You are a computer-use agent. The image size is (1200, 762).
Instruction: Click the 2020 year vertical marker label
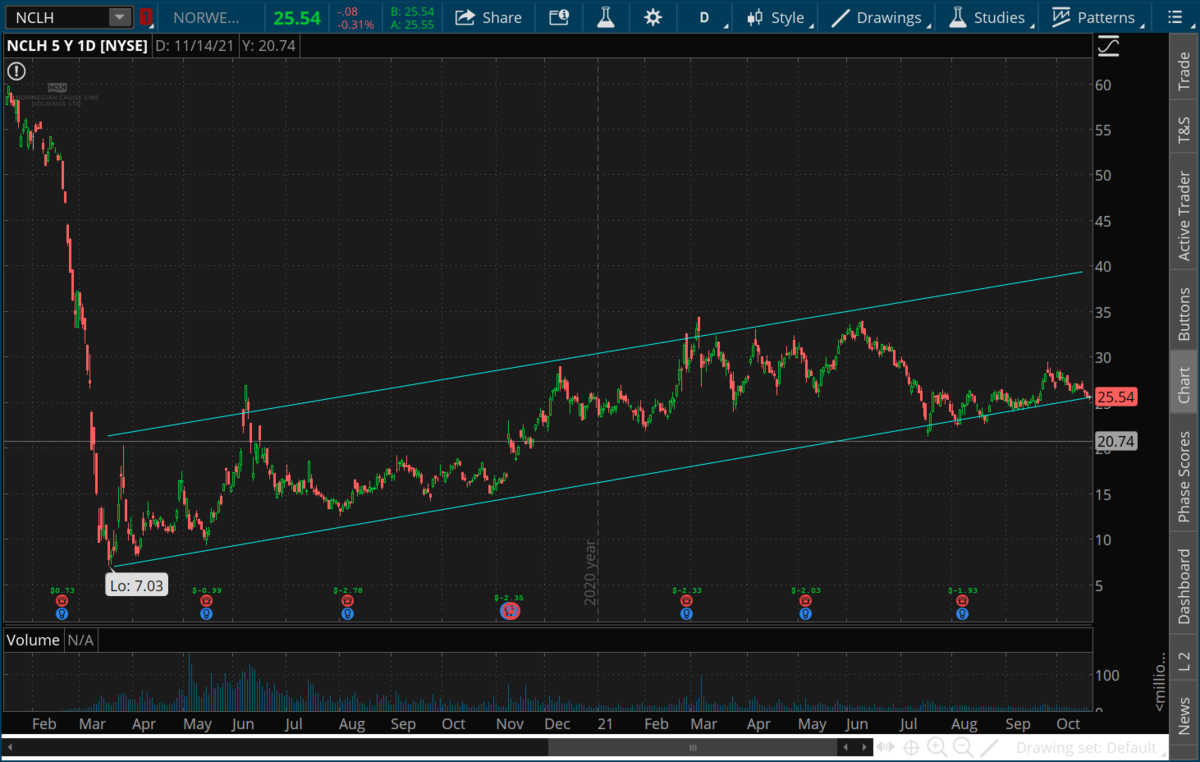click(590, 573)
